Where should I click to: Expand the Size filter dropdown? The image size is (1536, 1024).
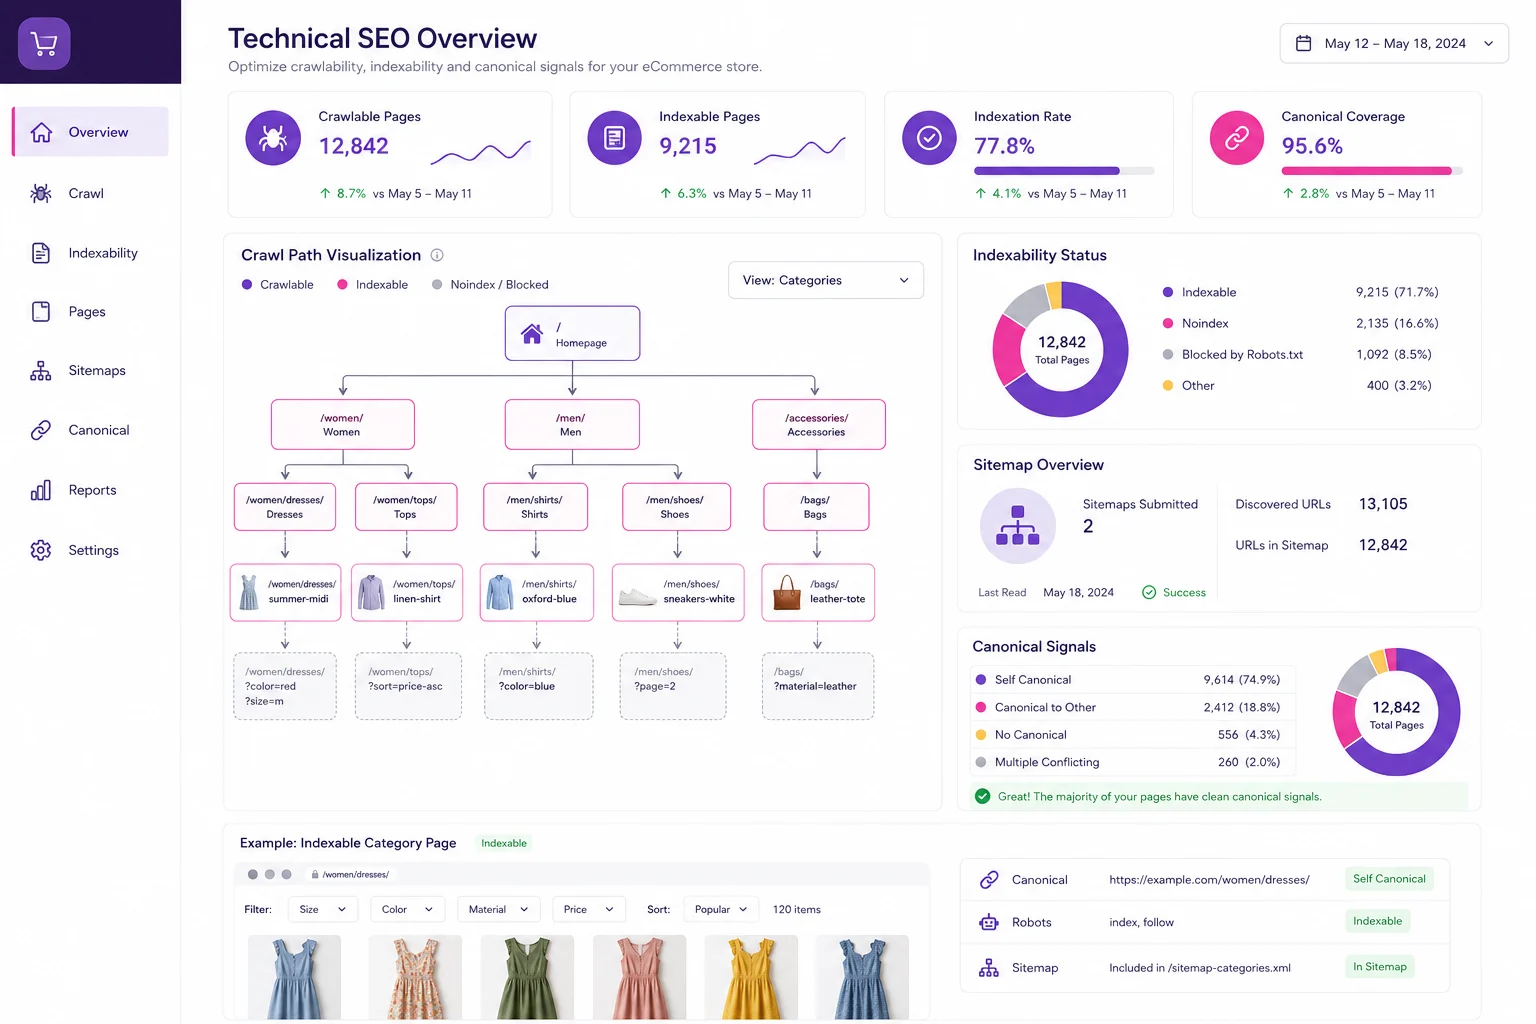322,909
